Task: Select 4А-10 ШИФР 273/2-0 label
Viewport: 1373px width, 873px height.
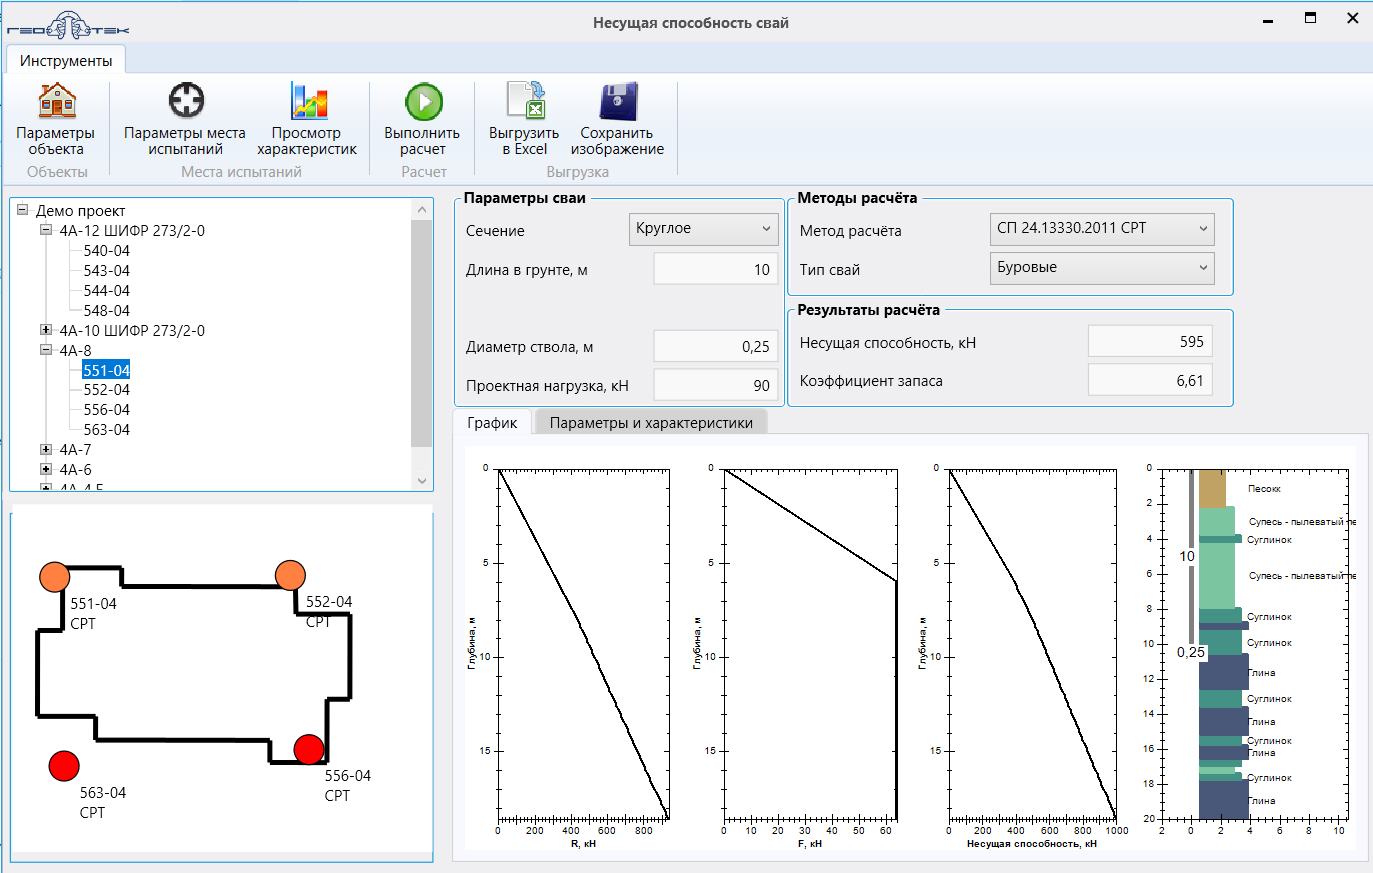Action: (132, 330)
